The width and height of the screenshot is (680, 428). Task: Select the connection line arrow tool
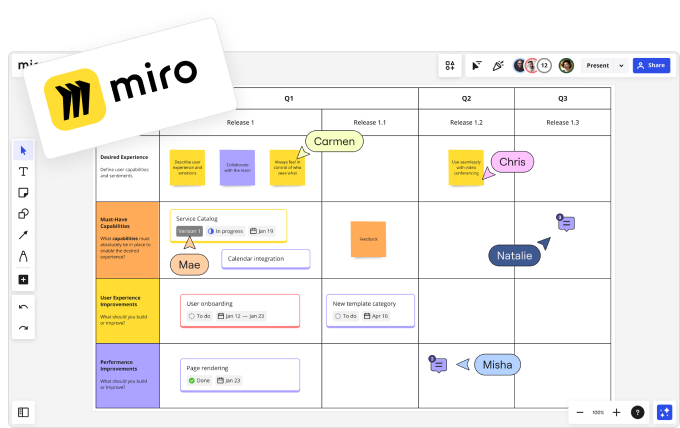click(x=24, y=235)
